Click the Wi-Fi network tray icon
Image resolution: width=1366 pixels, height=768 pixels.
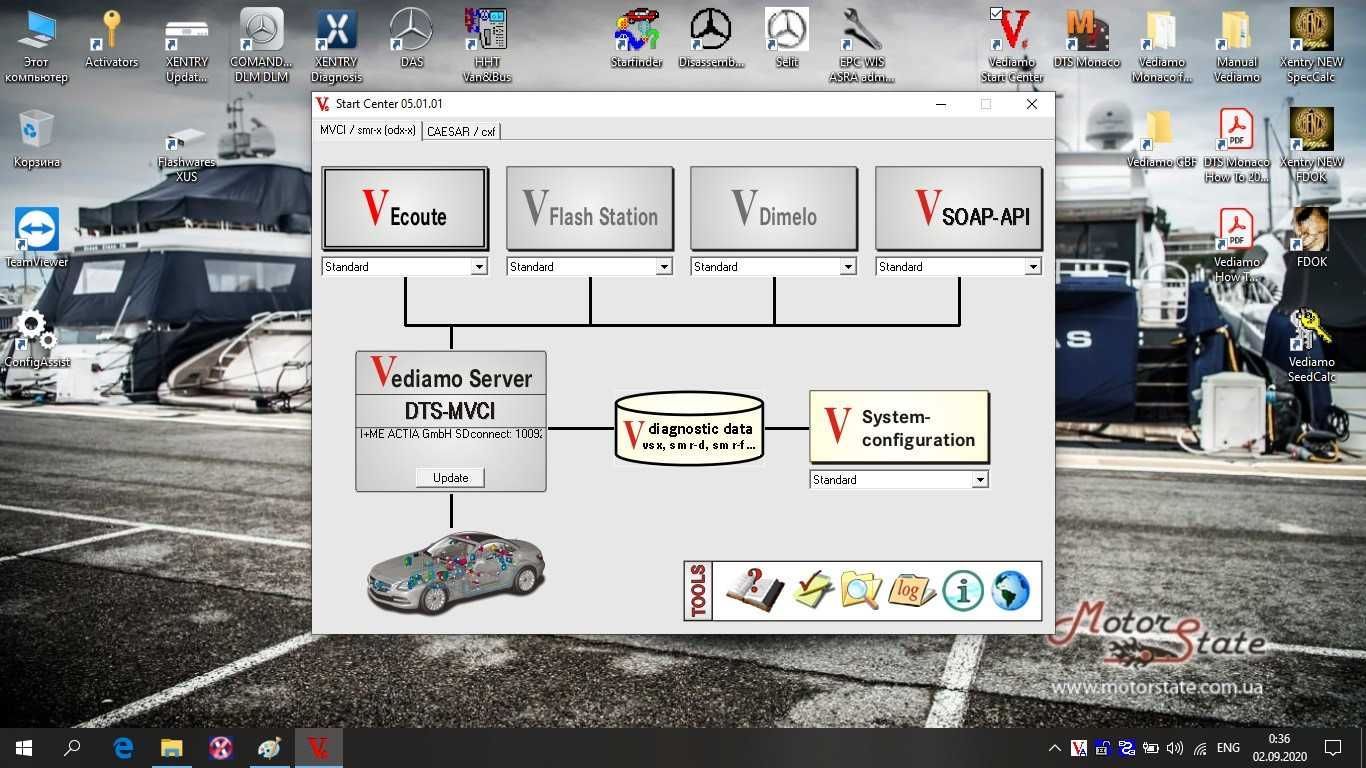click(1200, 748)
